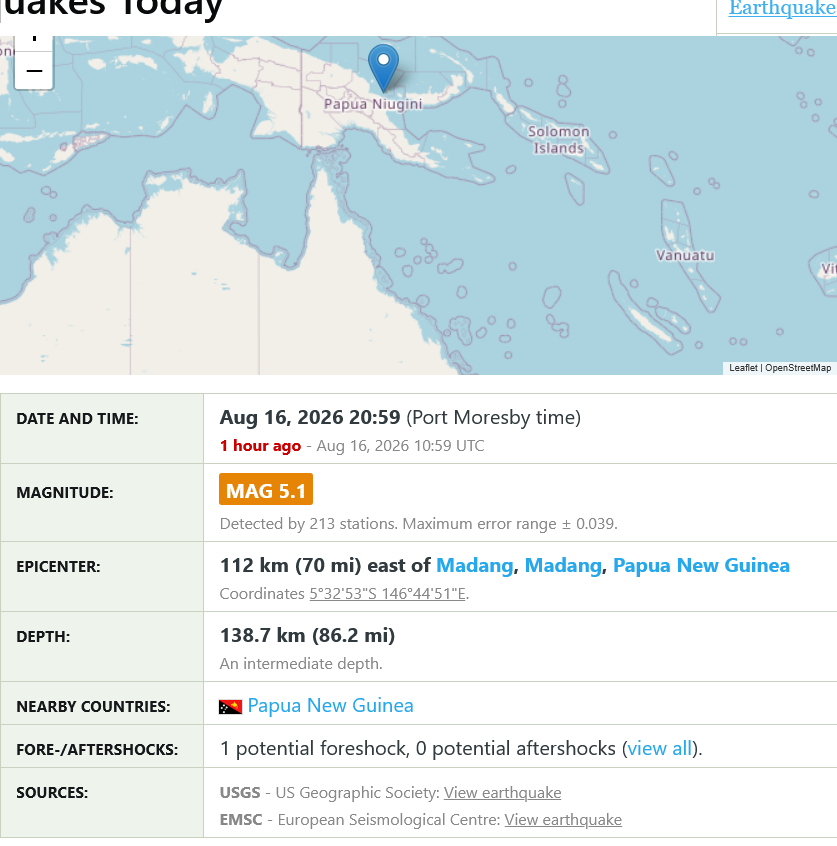Click 'Detected by 213 stations' text

click(x=309, y=524)
